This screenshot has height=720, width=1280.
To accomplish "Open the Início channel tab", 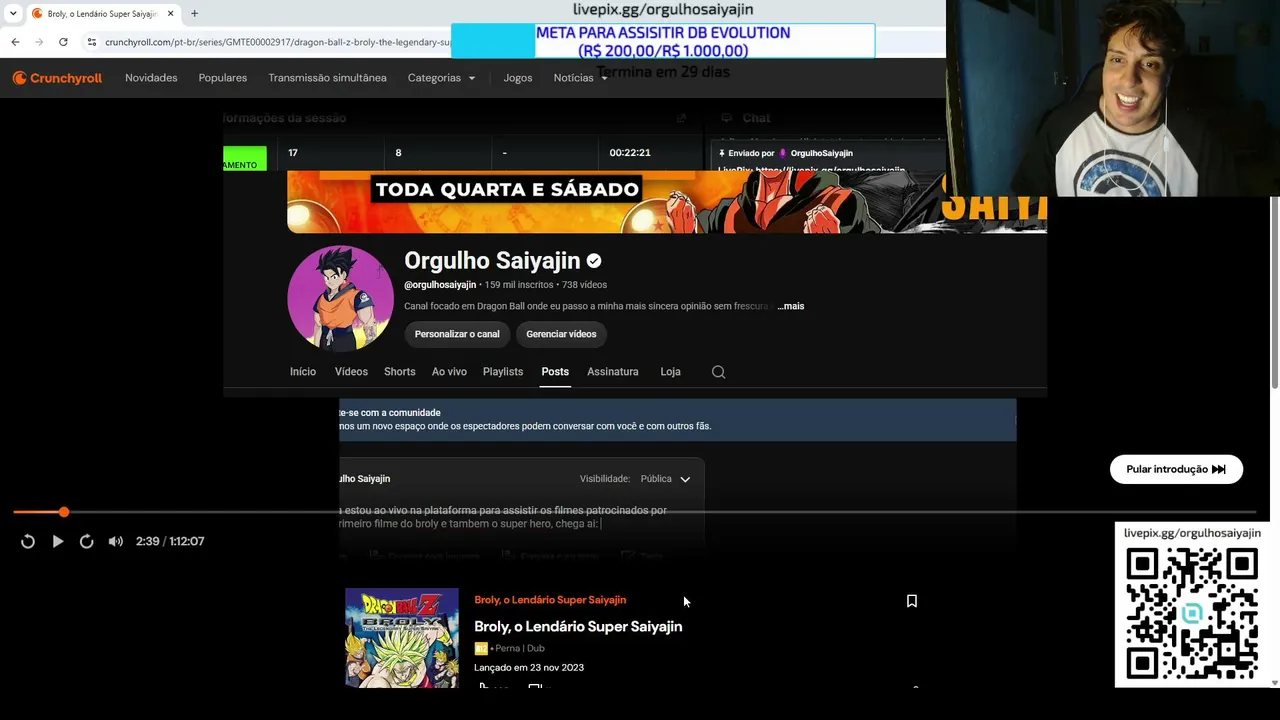I will tap(303, 372).
